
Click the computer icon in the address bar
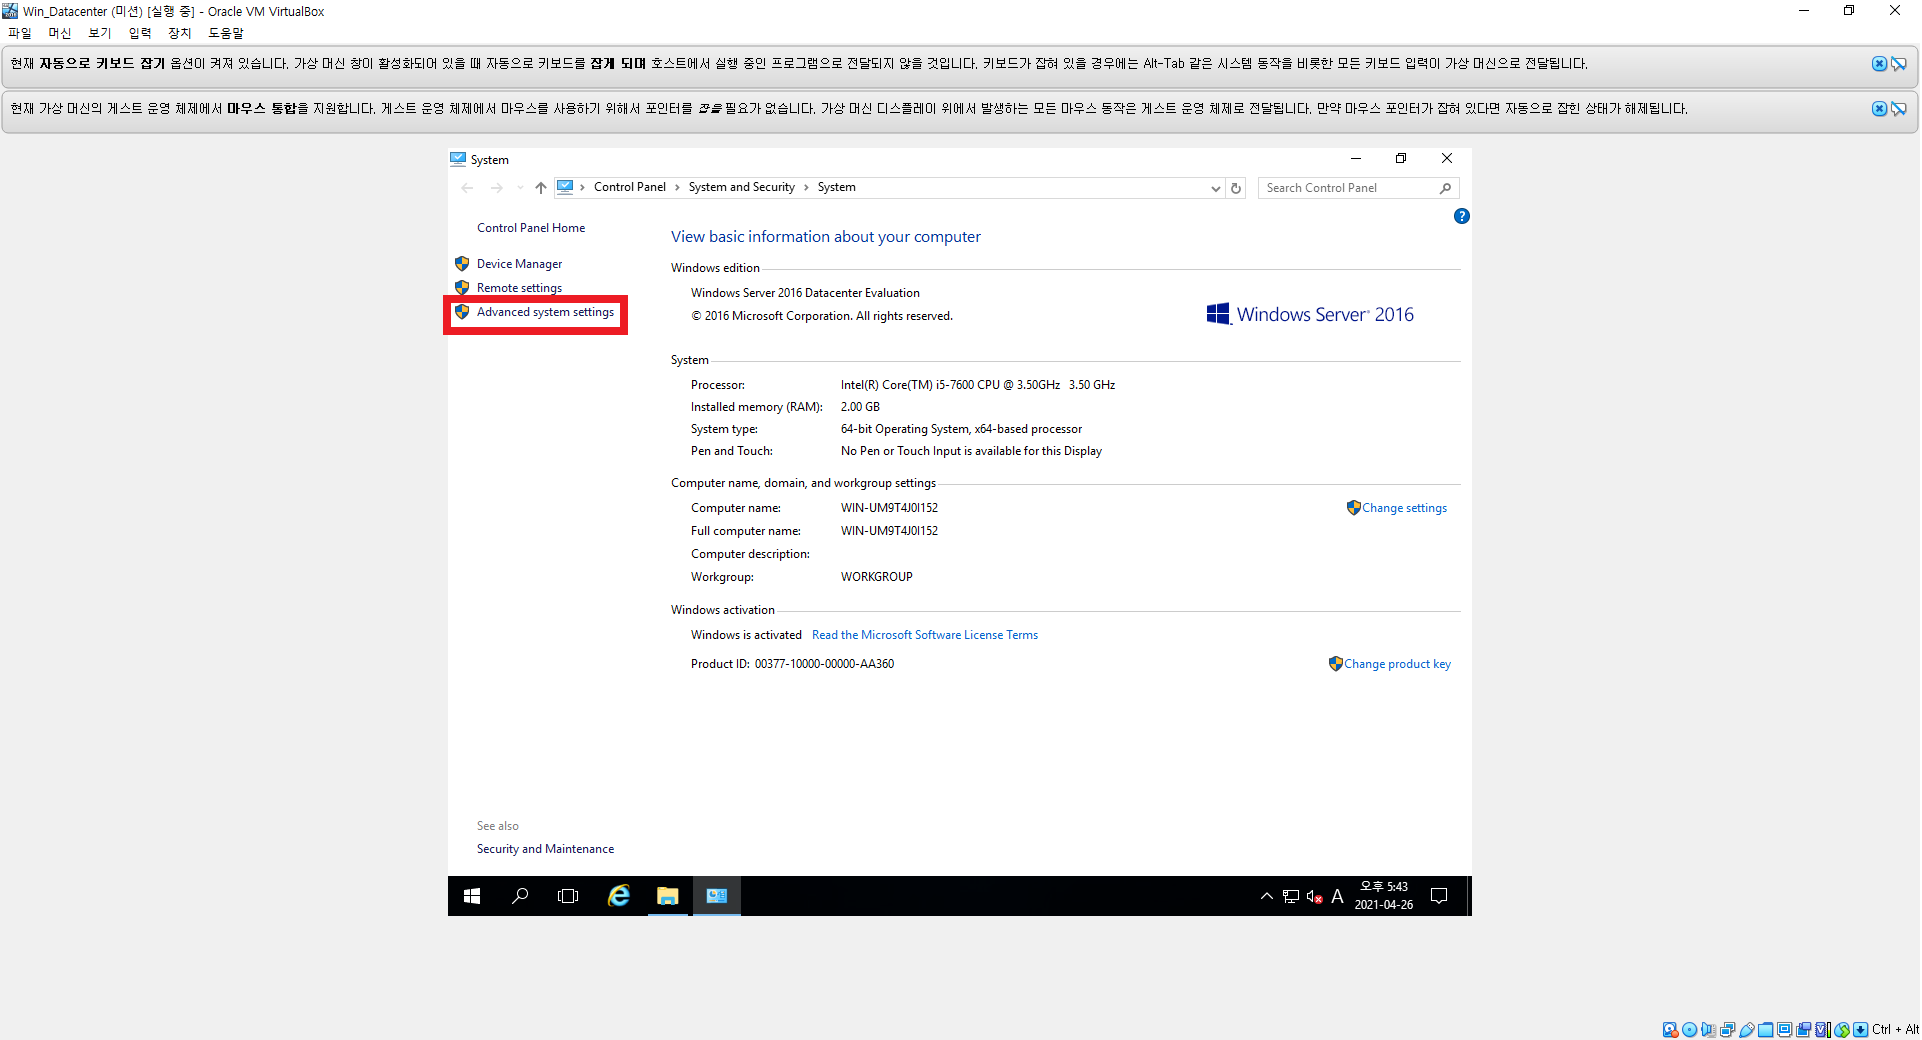[x=565, y=187]
